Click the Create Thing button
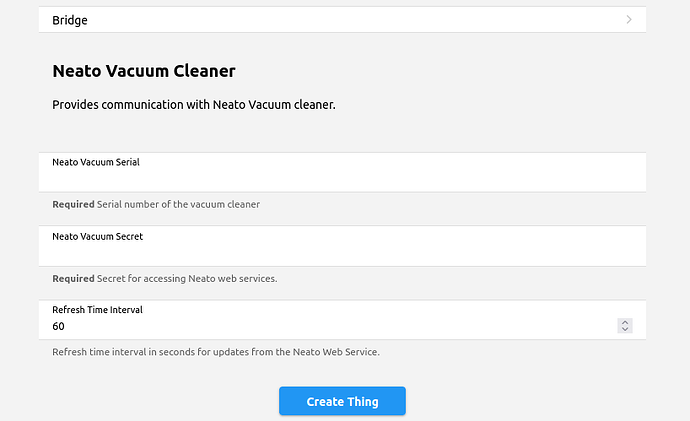 (x=342, y=401)
